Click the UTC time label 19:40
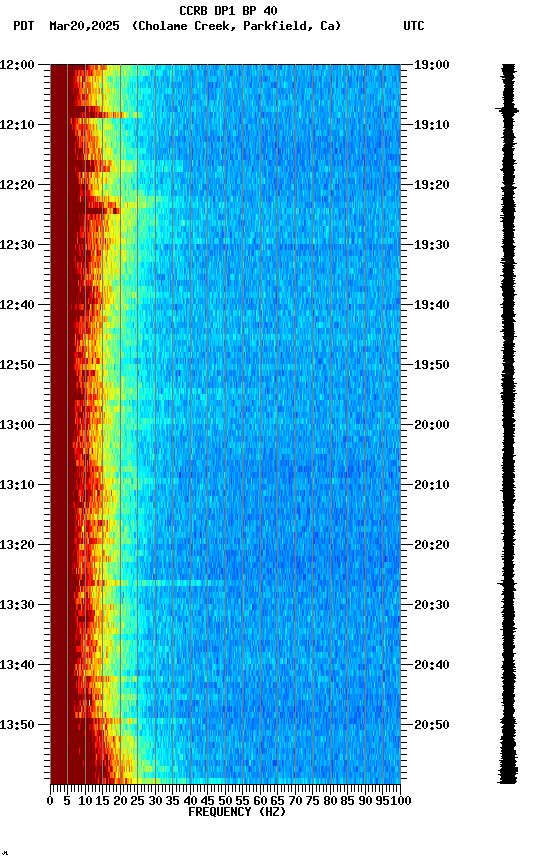This screenshot has height=864, width=552. 432,305
